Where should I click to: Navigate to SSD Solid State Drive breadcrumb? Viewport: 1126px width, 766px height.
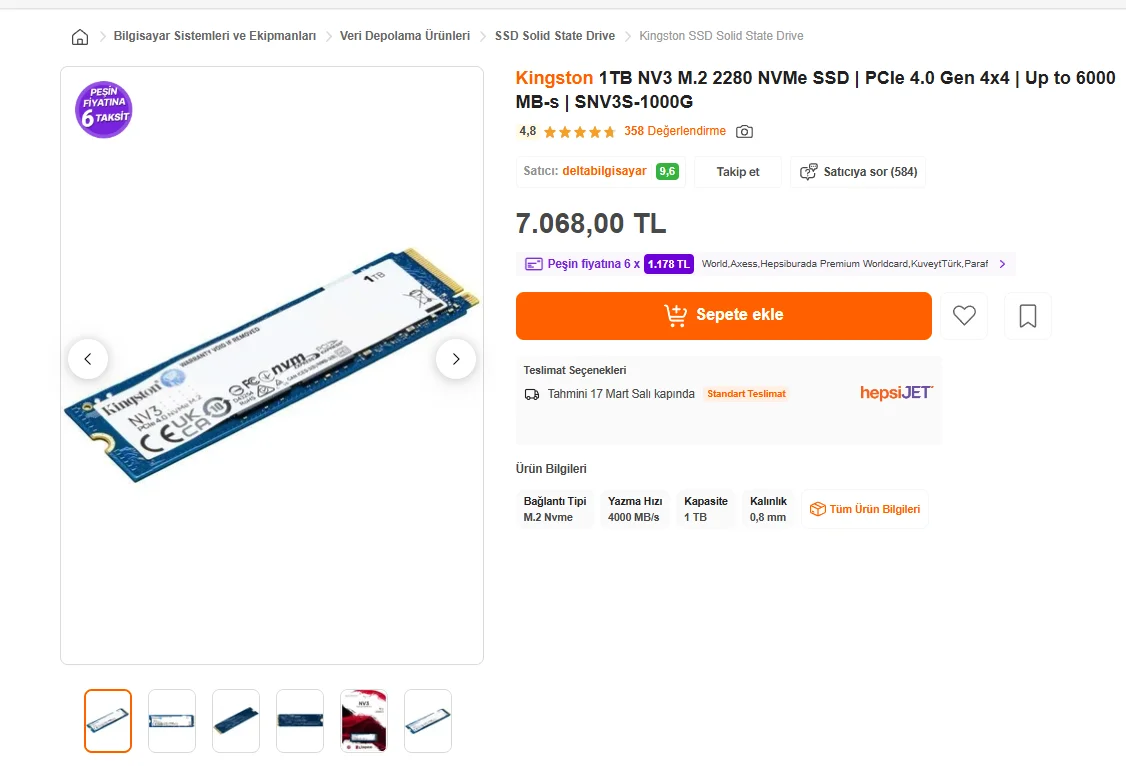click(555, 36)
